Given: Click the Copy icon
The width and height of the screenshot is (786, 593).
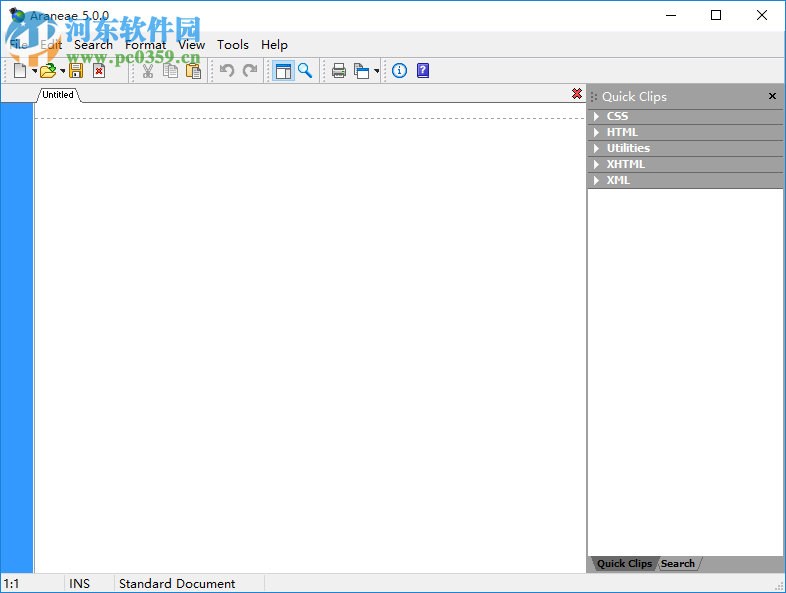Looking at the screenshot, I should pyautogui.click(x=170, y=71).
